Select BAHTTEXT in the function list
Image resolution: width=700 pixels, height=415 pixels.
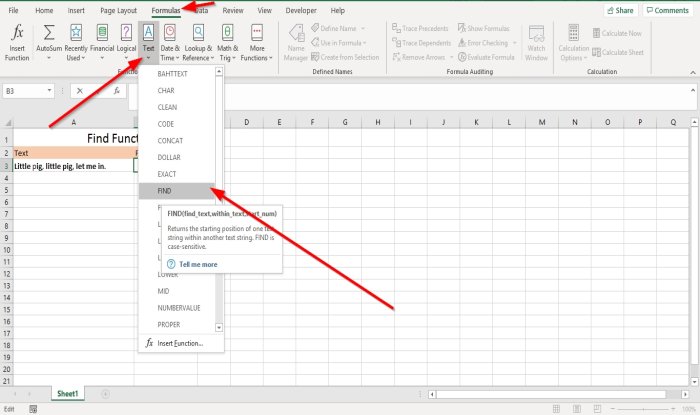[177, 74]
